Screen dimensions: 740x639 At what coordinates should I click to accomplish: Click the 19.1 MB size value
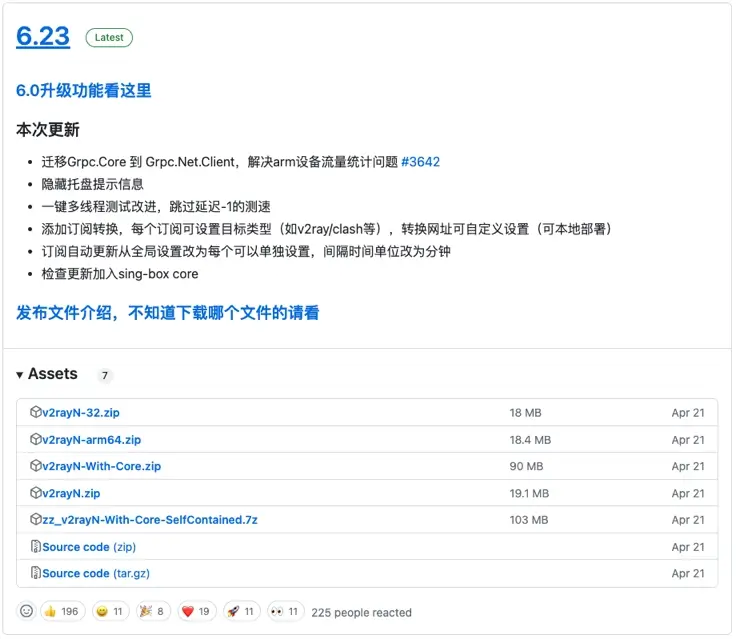coord(529,494)
